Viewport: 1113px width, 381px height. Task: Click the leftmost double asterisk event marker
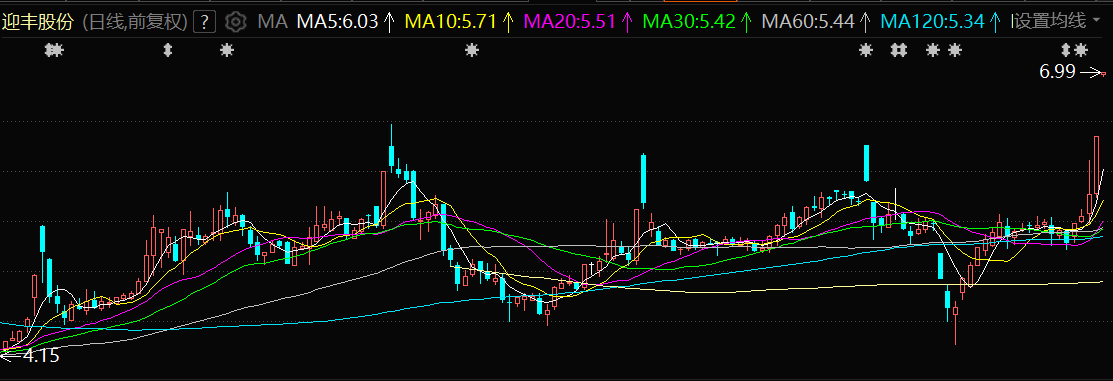coord(54,50)
